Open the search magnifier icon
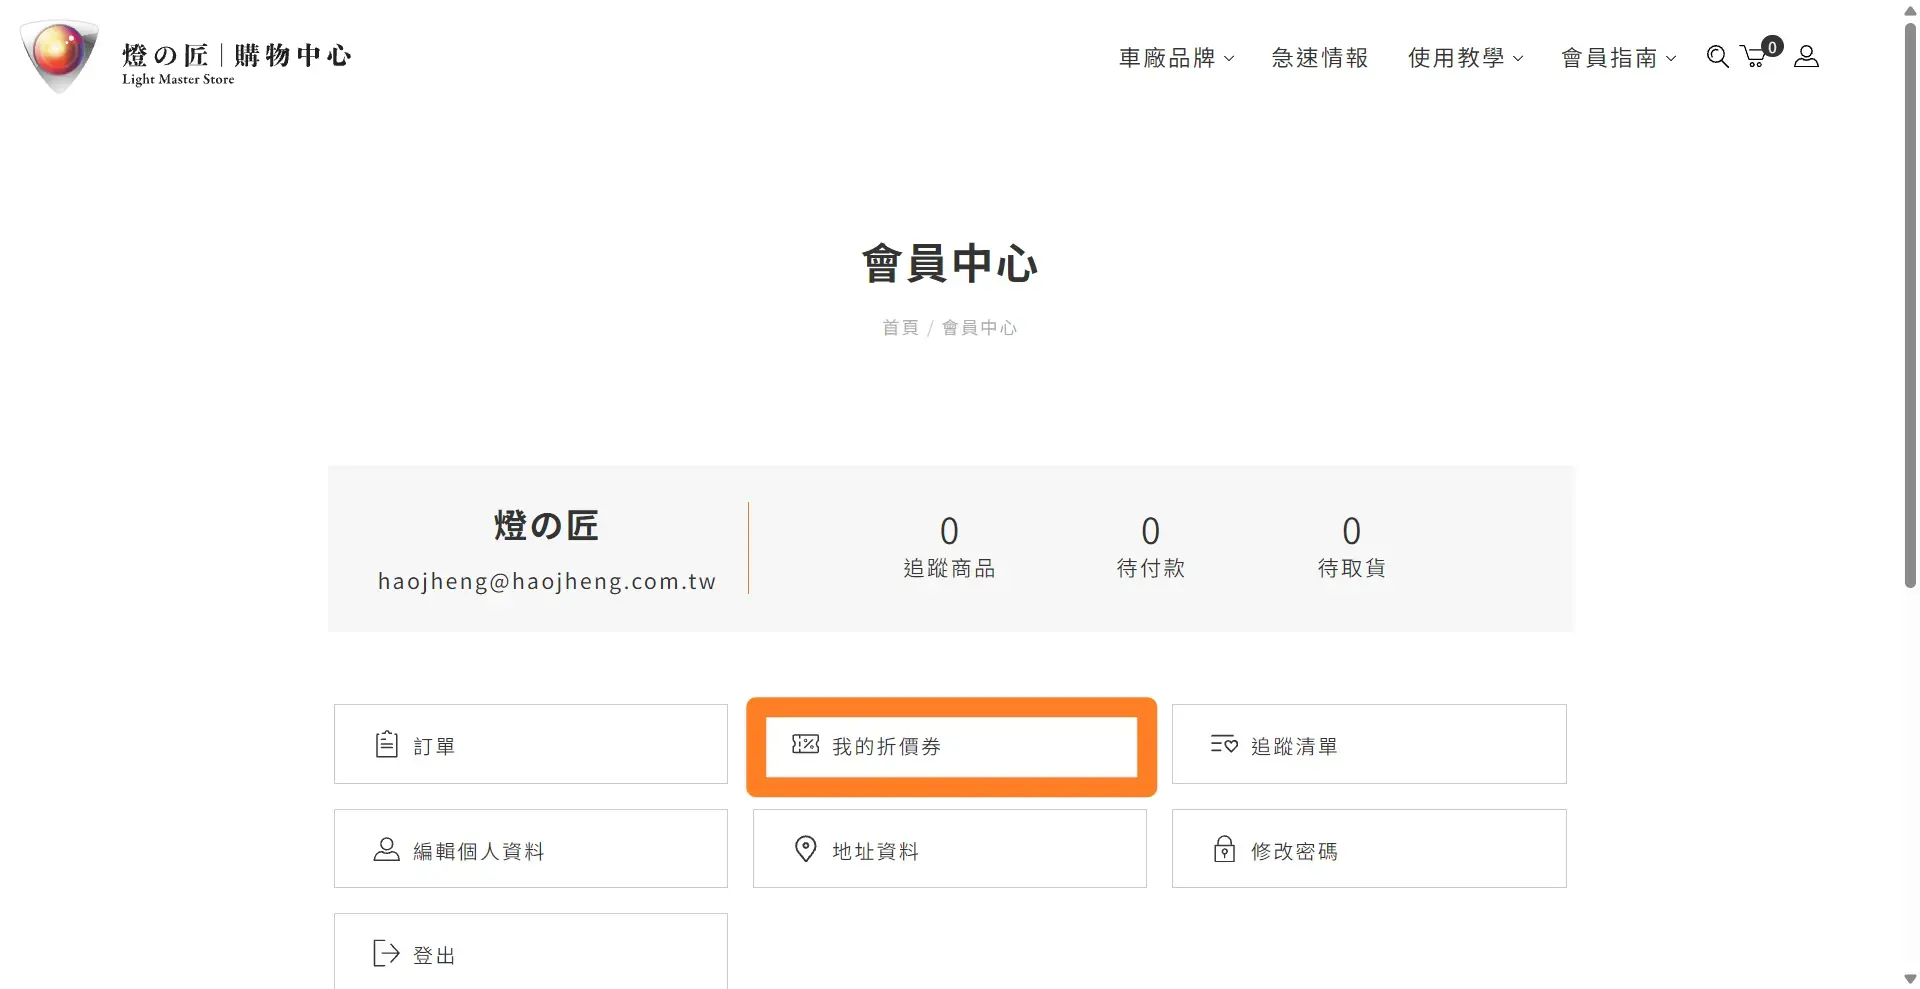 click(x=1717, y=57)
